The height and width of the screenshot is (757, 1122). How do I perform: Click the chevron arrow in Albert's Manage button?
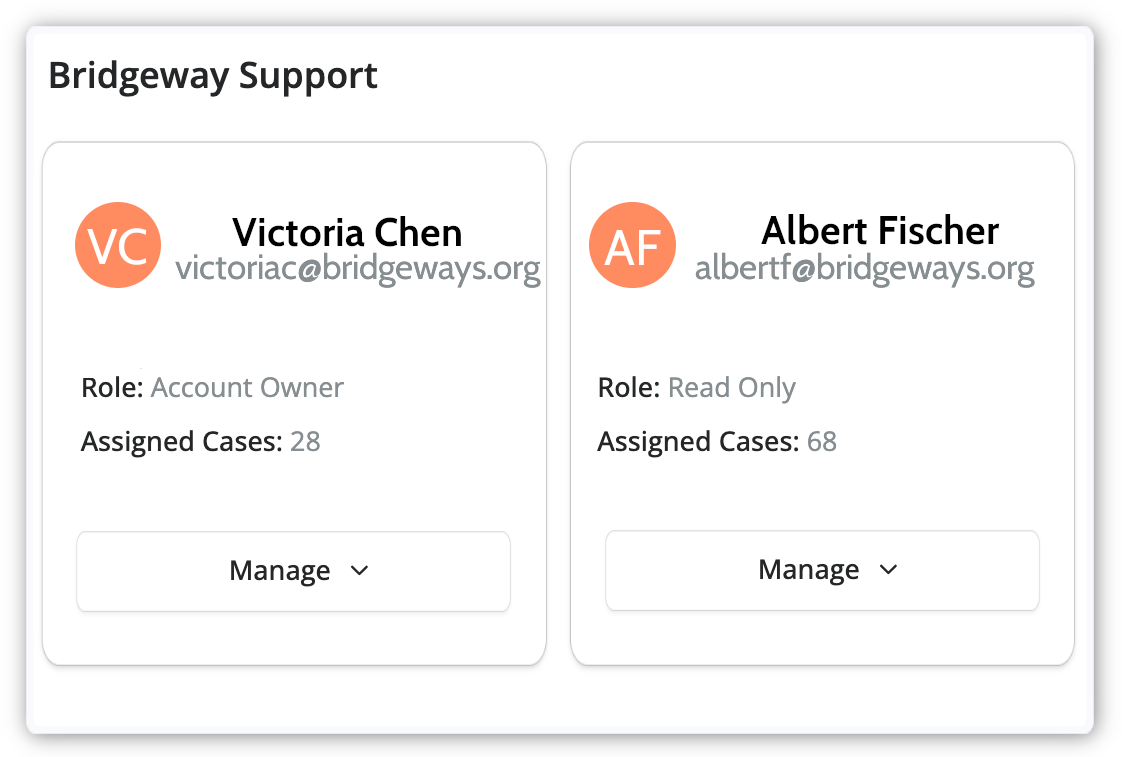(888, 570)
